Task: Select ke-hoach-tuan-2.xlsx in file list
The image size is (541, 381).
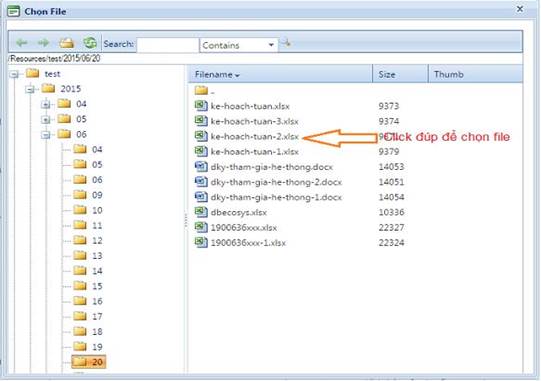Action: coord(255,136)
